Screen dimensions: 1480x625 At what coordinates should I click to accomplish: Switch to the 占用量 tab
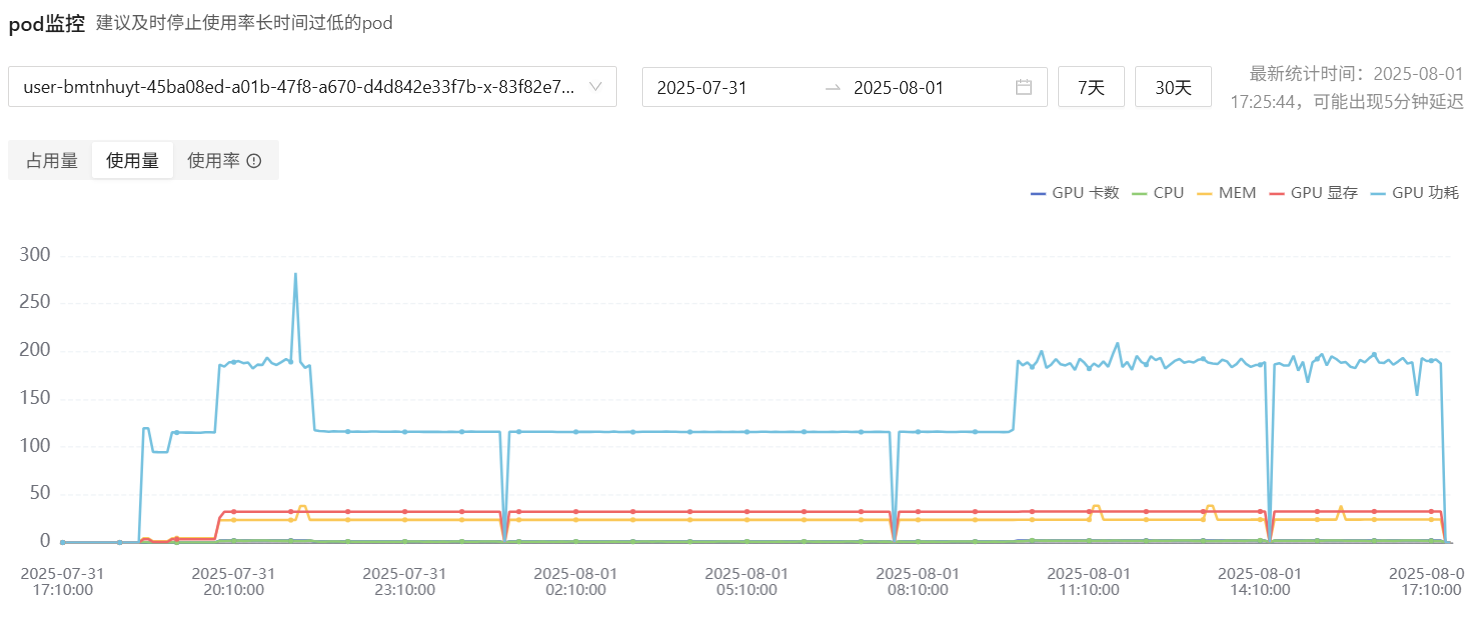click(51, 161)
